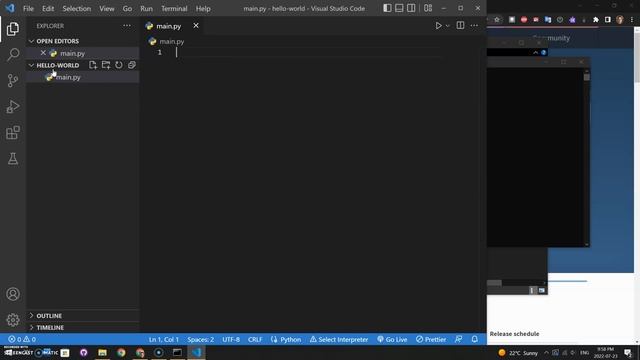This screenshot has height=360, width=640.
Task: Split the editor to the right
Action: 460,25
